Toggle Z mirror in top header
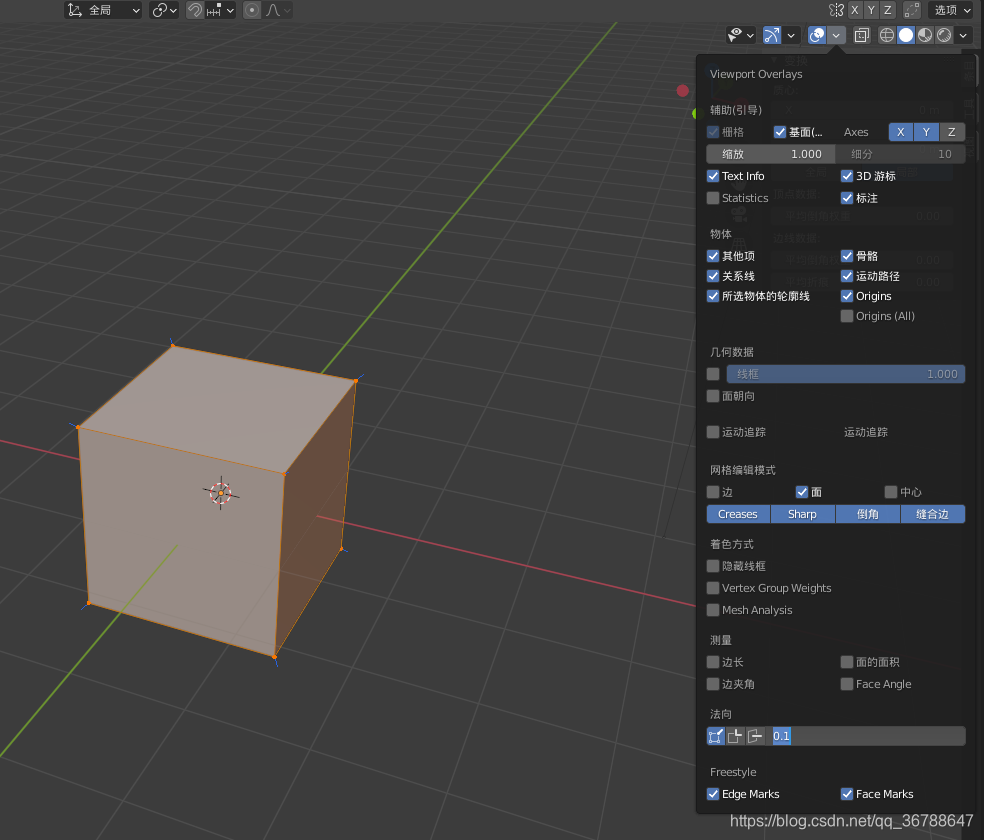984x840 pixels. click(x=887, y=10)
